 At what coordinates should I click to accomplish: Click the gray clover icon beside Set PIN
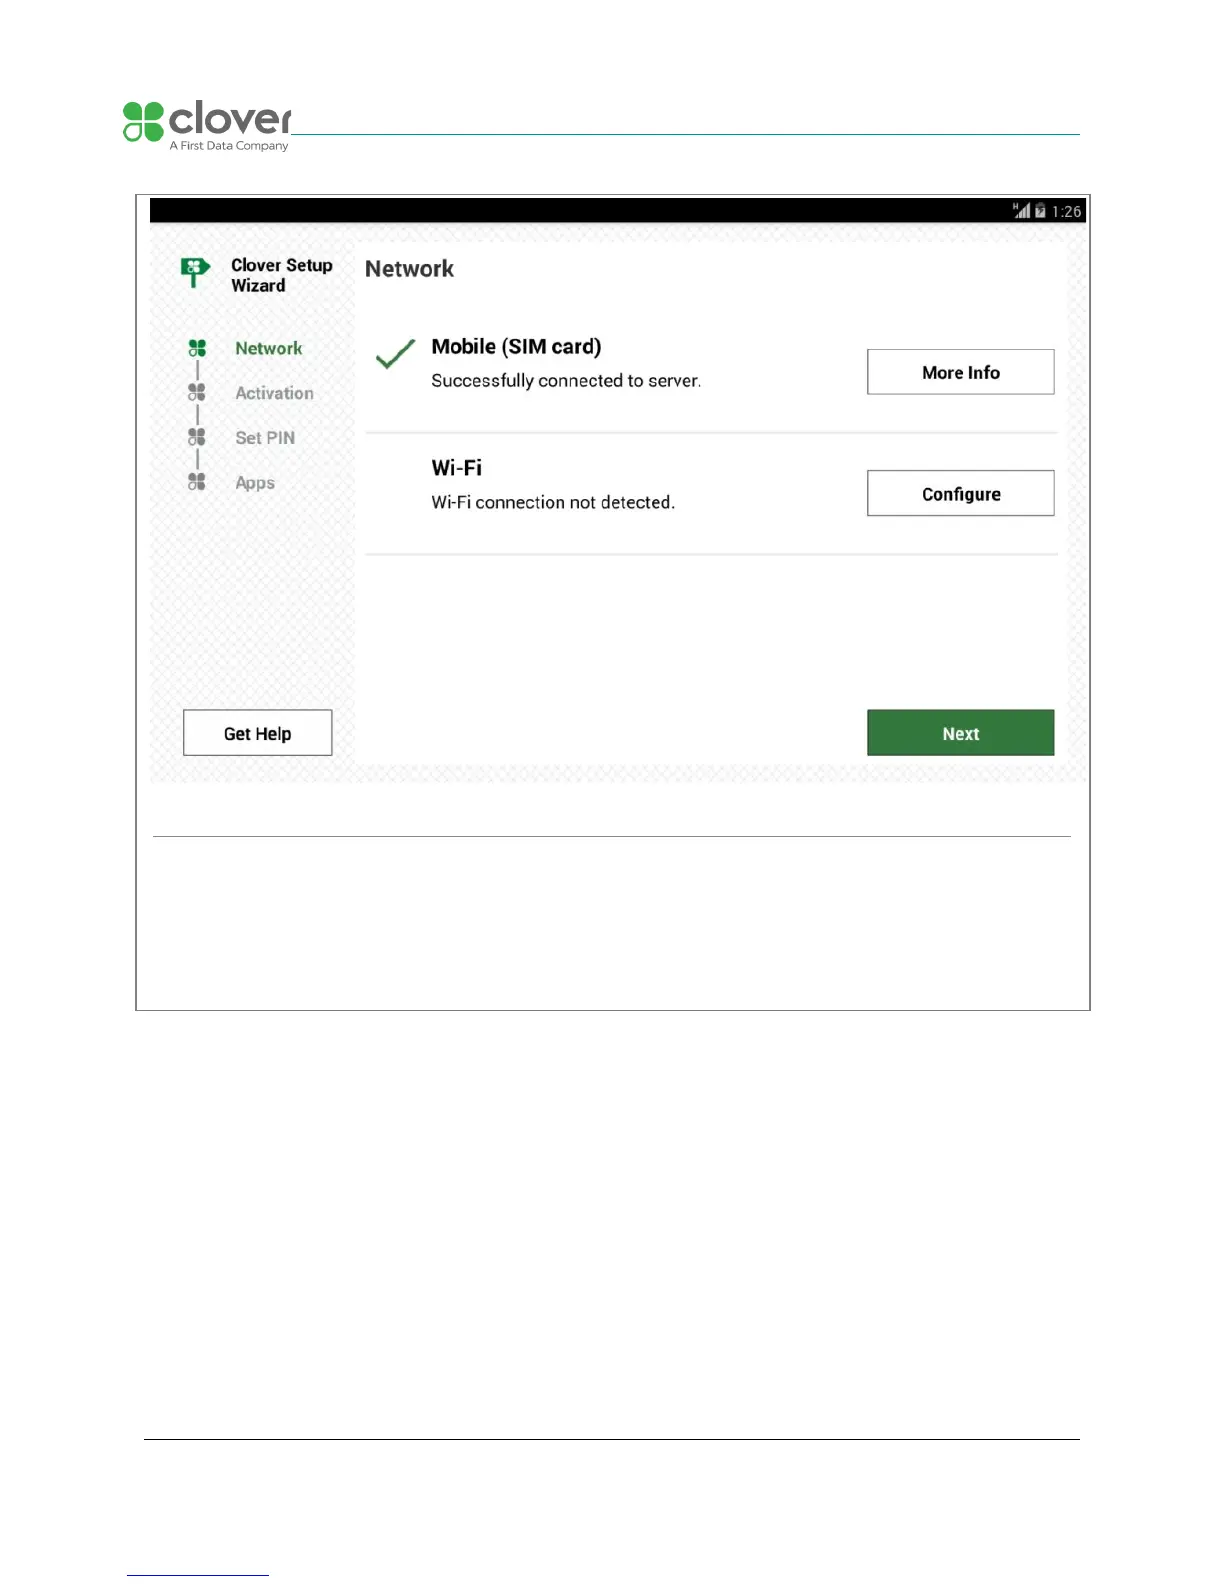tap(197, 437)
